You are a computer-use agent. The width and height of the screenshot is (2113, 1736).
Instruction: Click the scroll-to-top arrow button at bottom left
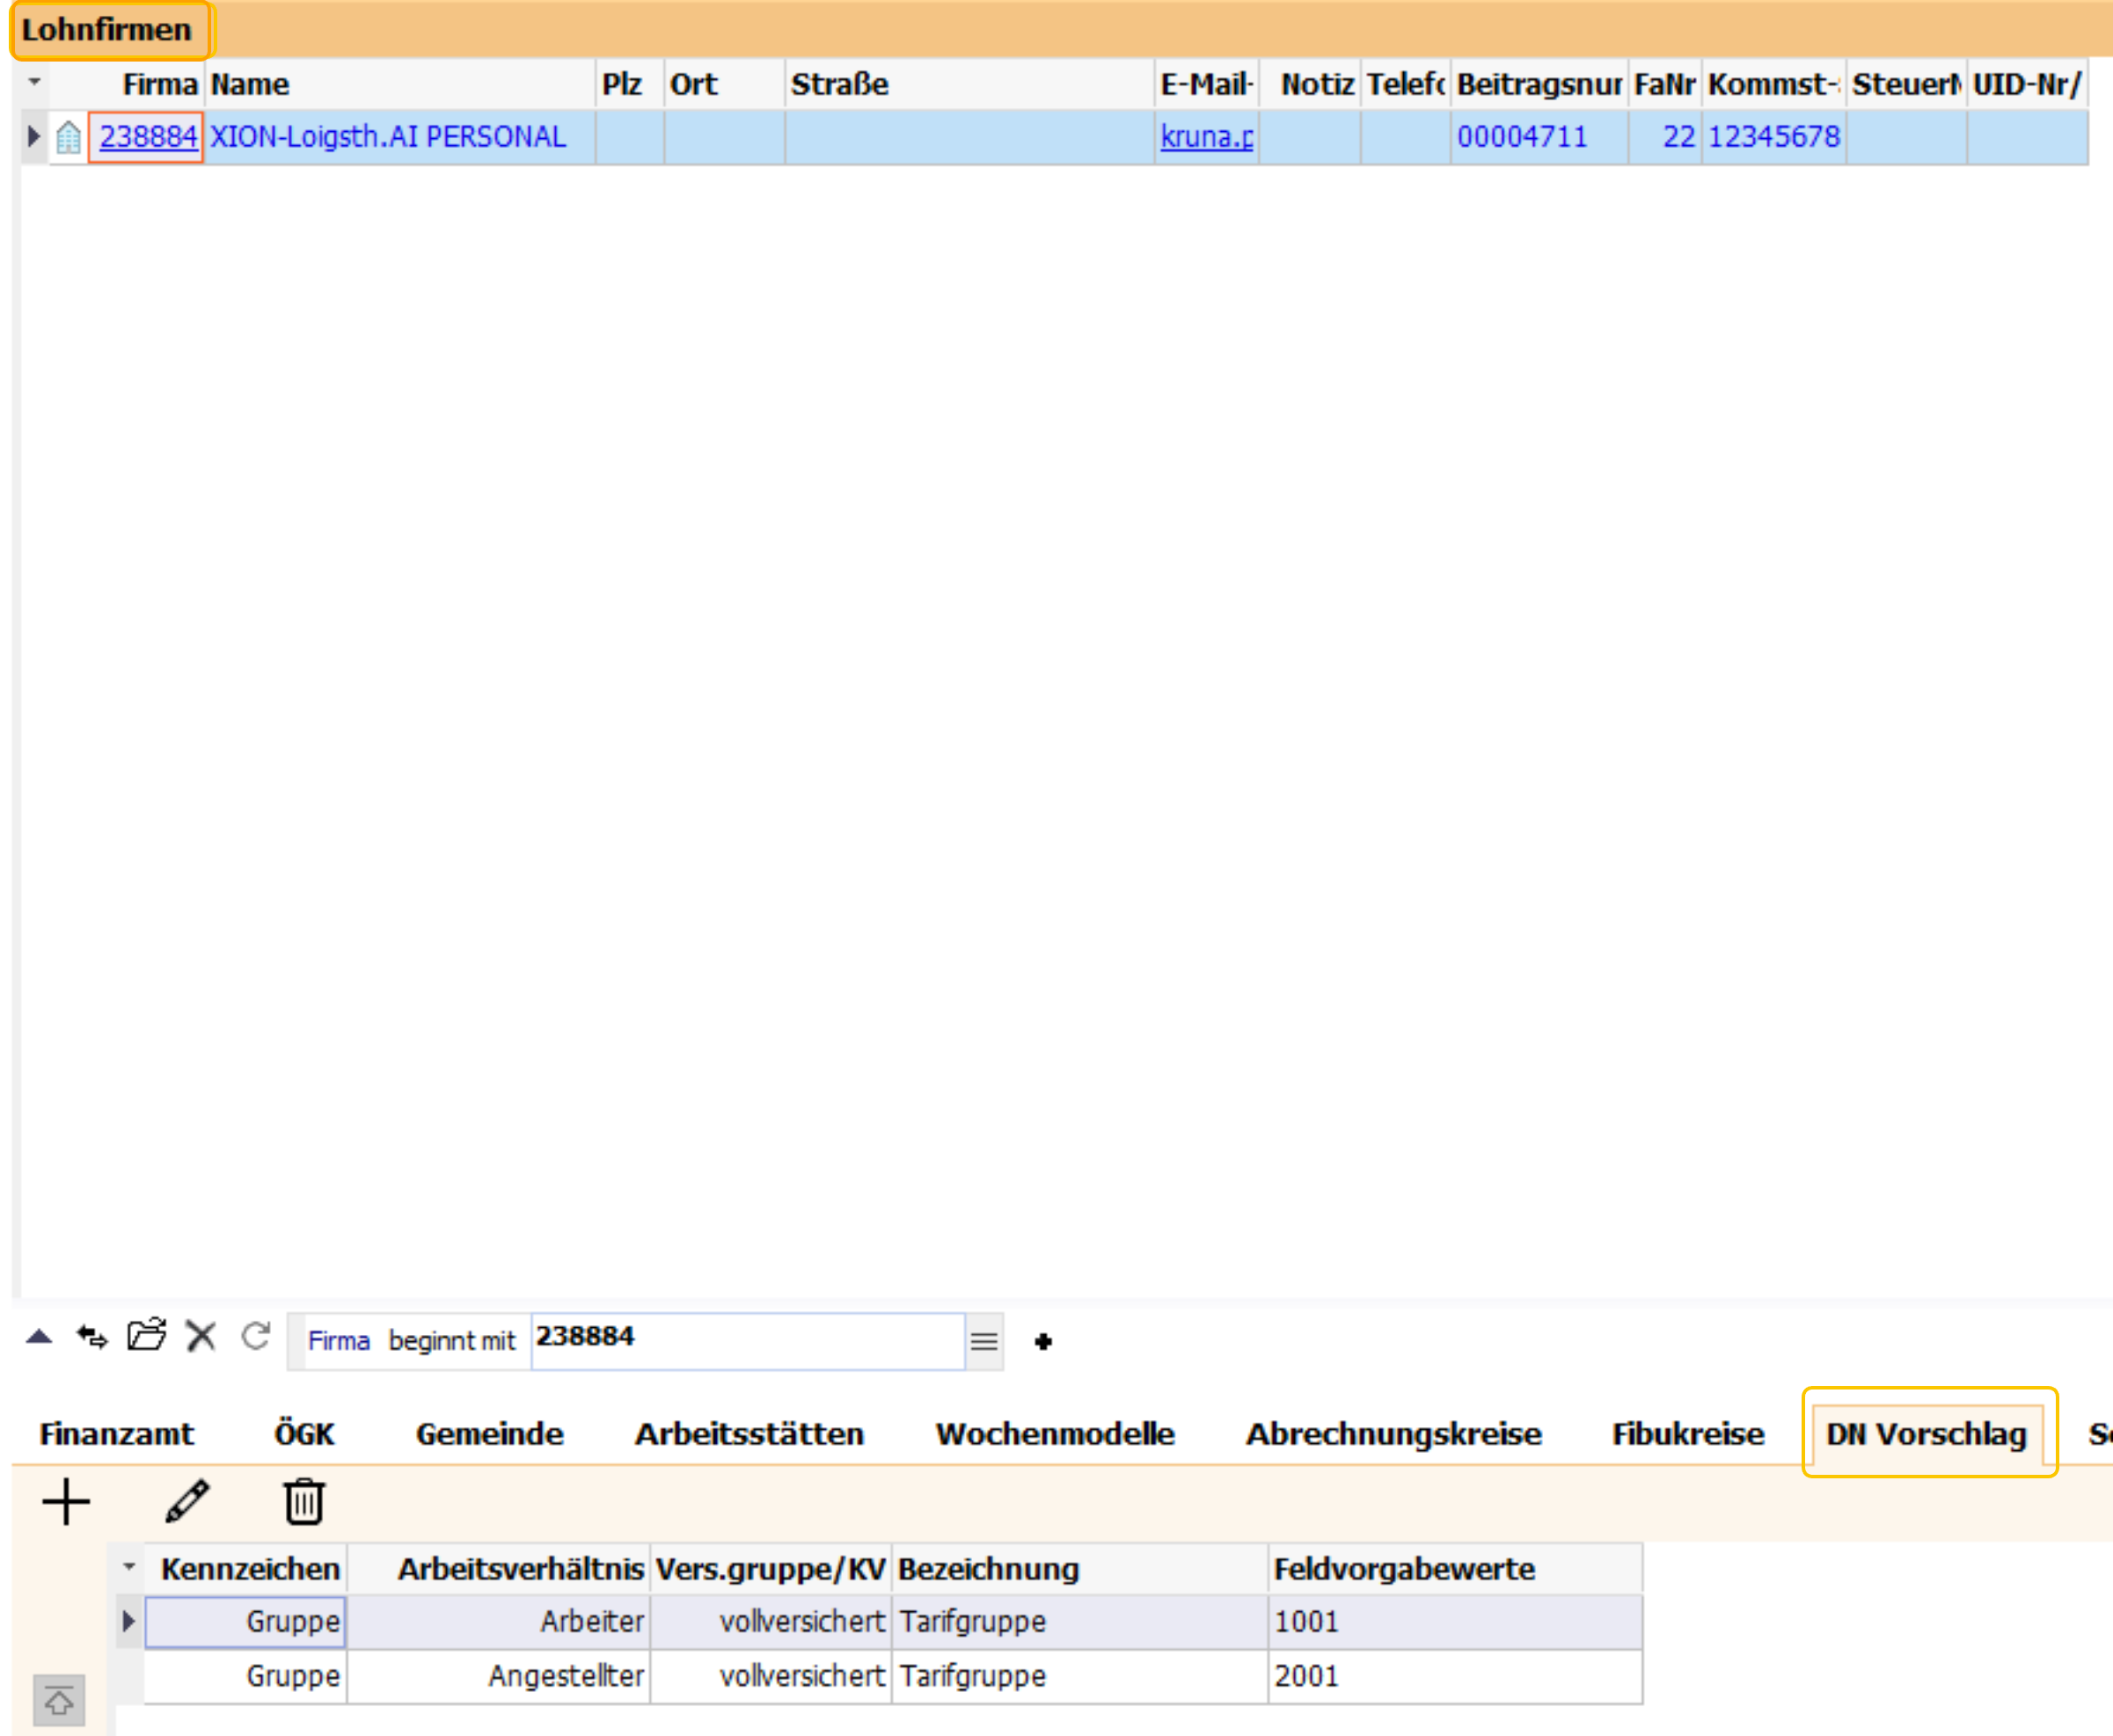click(59, 1700)
